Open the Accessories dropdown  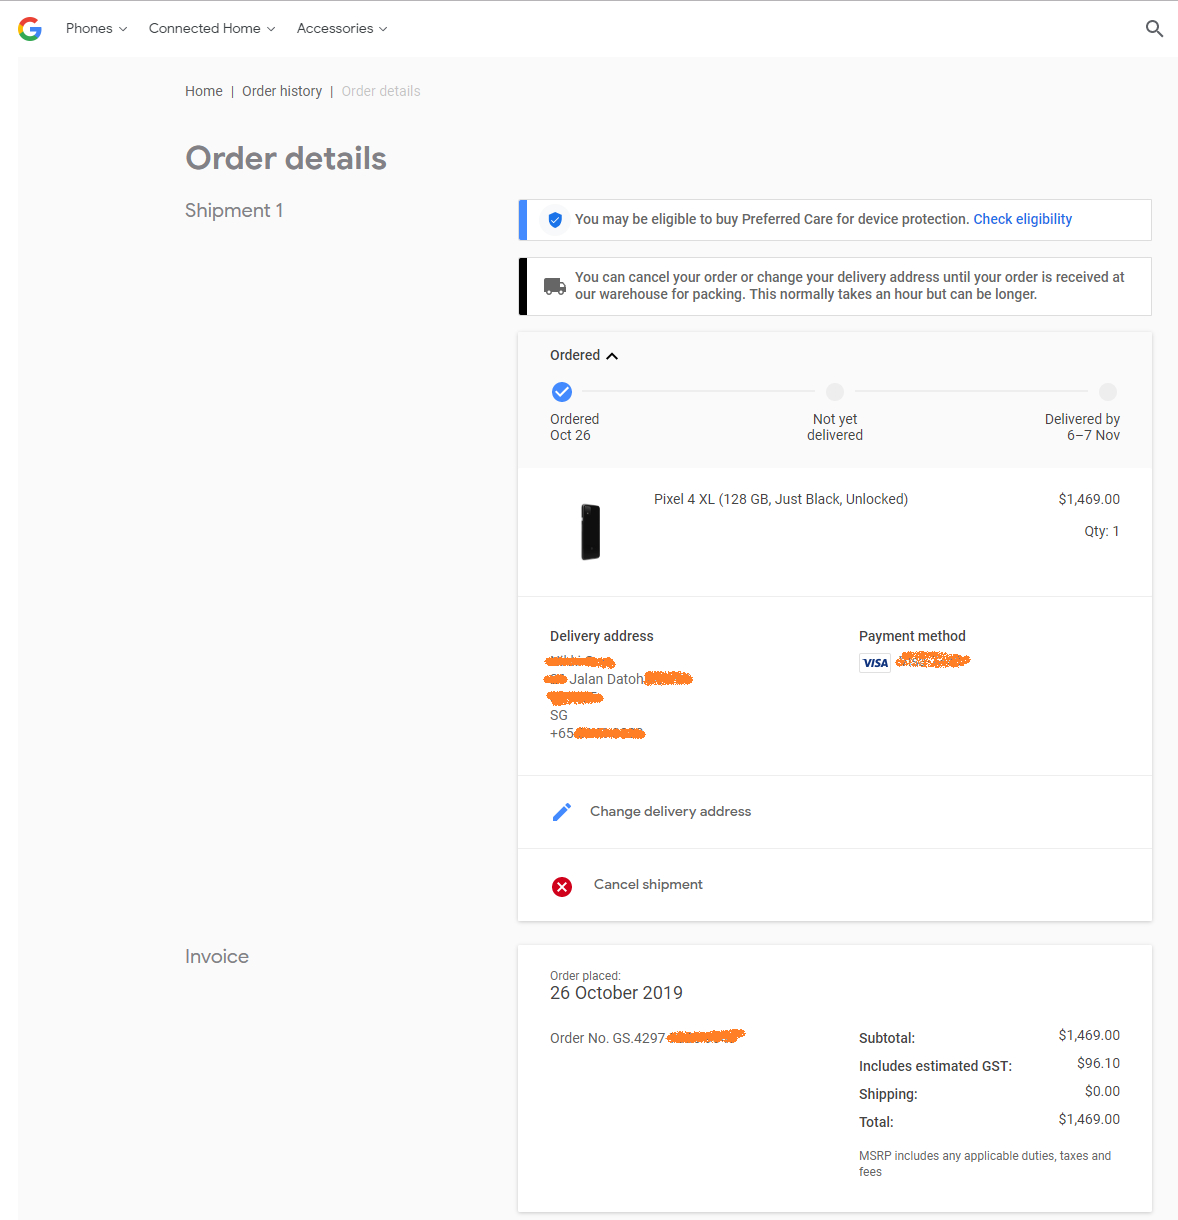tap(341, 29)
